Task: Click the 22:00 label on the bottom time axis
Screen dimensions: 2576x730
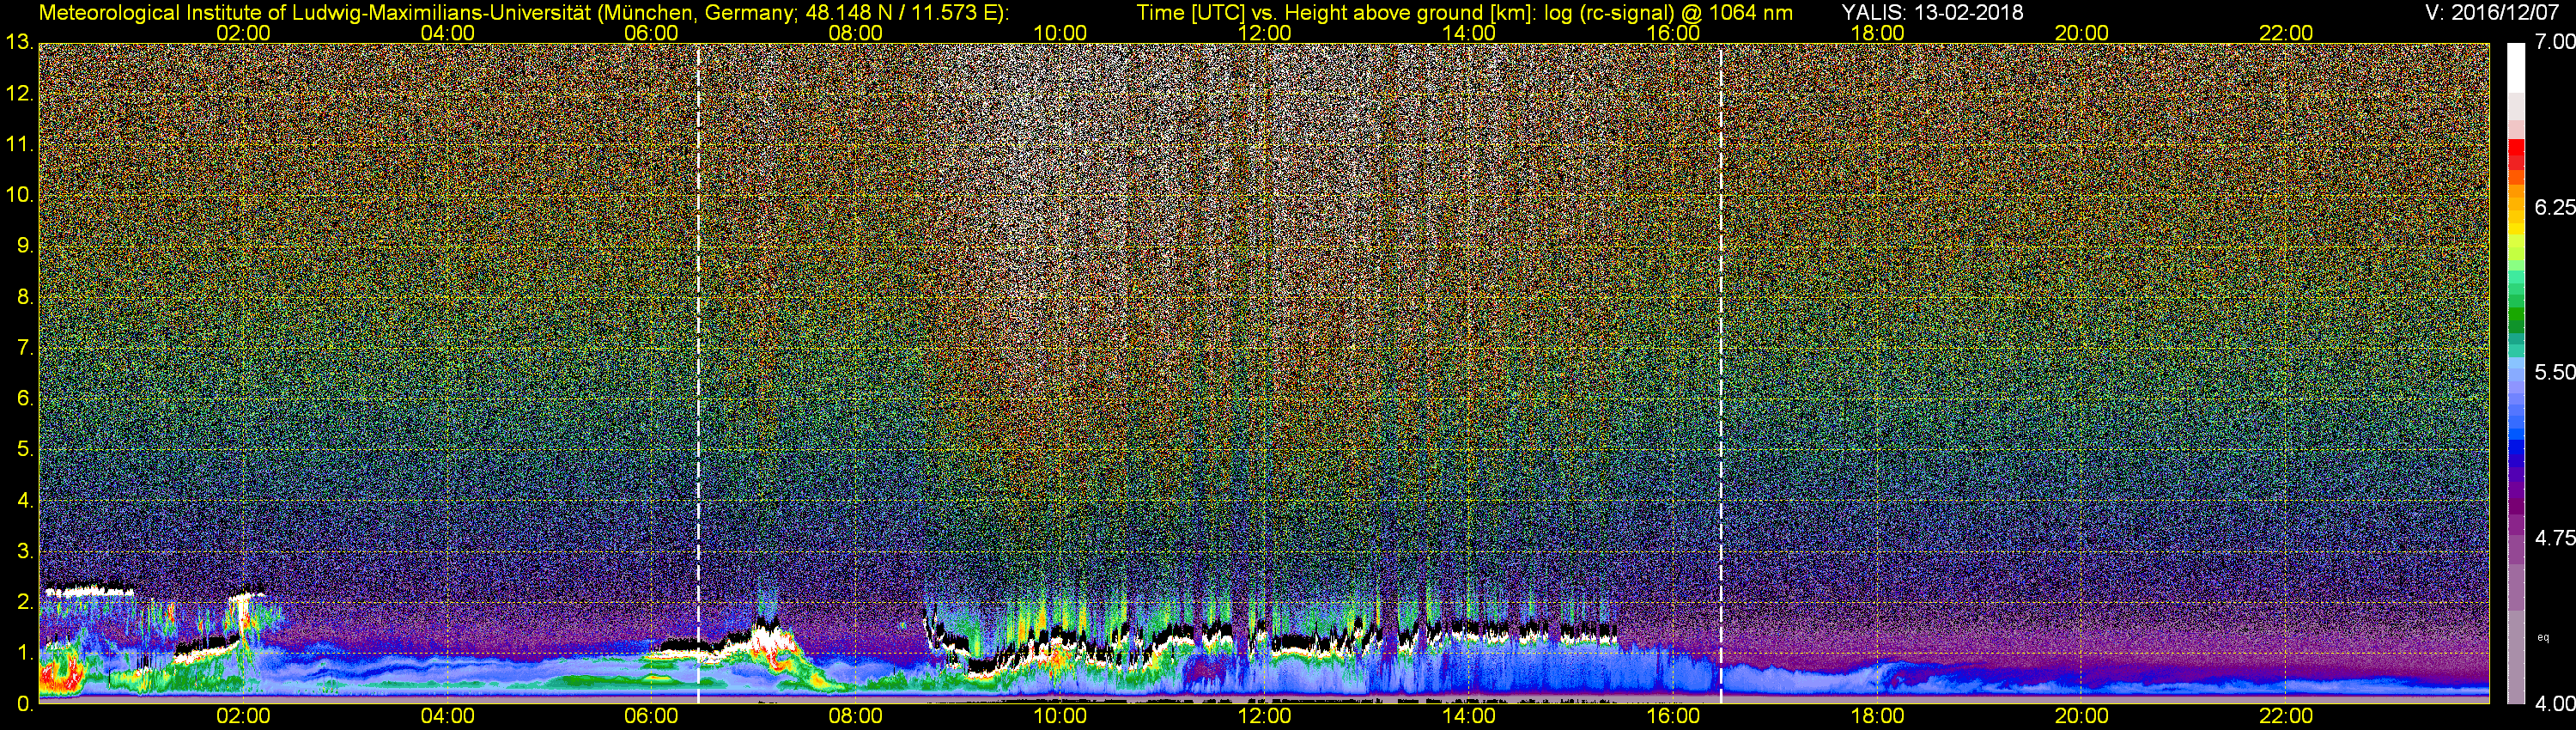Action: tap(2286, 716)
